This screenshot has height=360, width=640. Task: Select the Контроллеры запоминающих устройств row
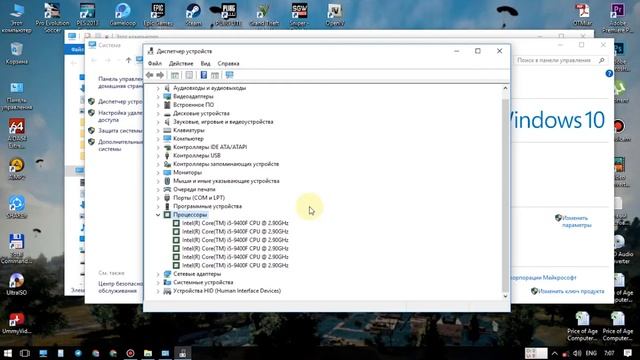[226, 164]
